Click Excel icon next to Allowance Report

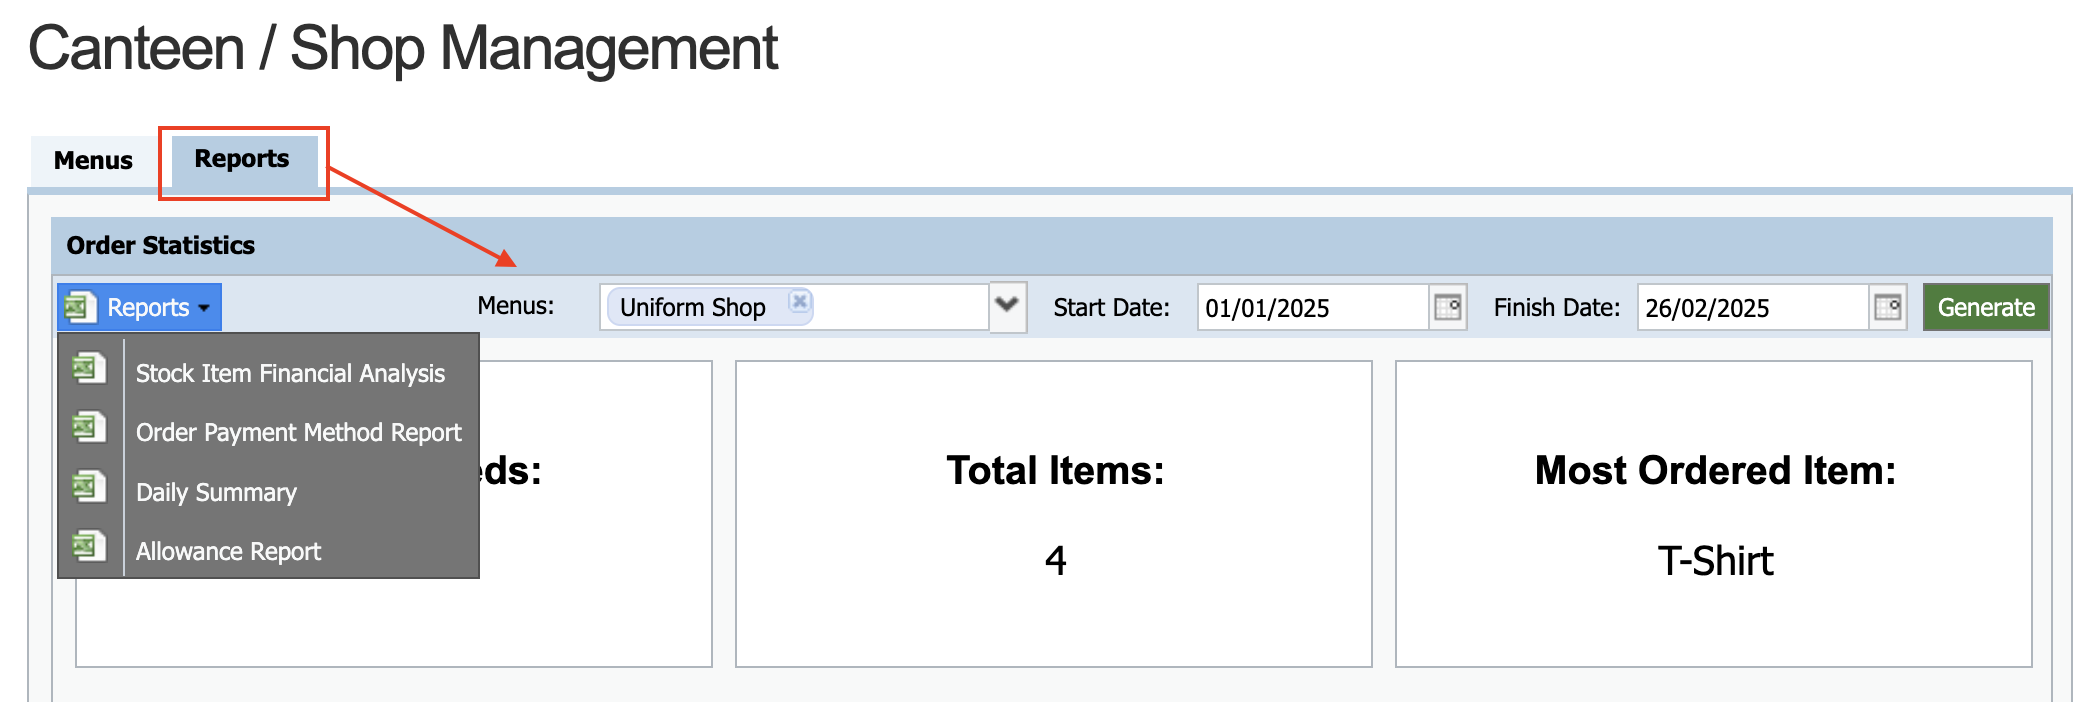click(x=89, y=547)
